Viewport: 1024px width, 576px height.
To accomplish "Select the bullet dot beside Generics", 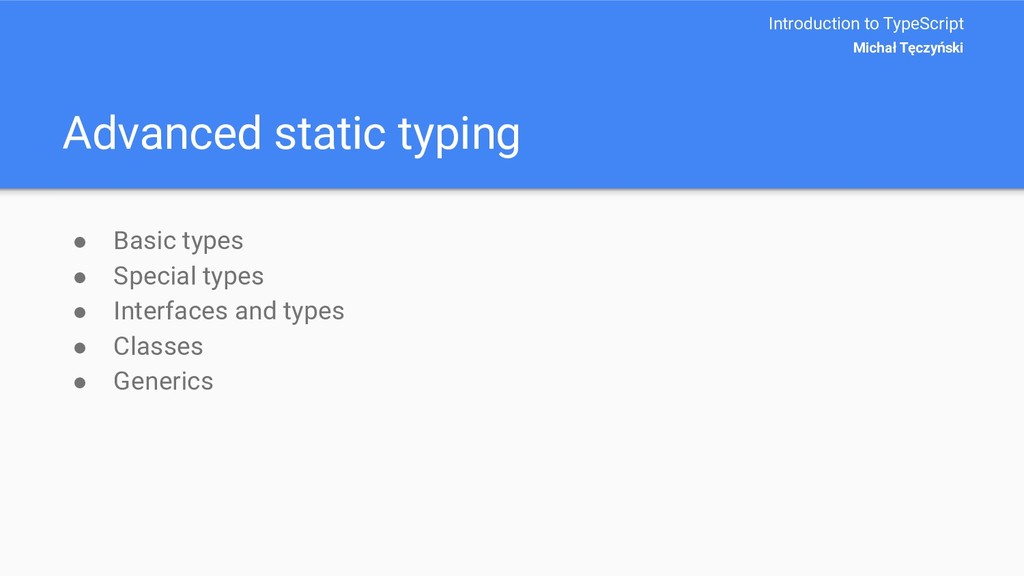I will coord(80,383).
